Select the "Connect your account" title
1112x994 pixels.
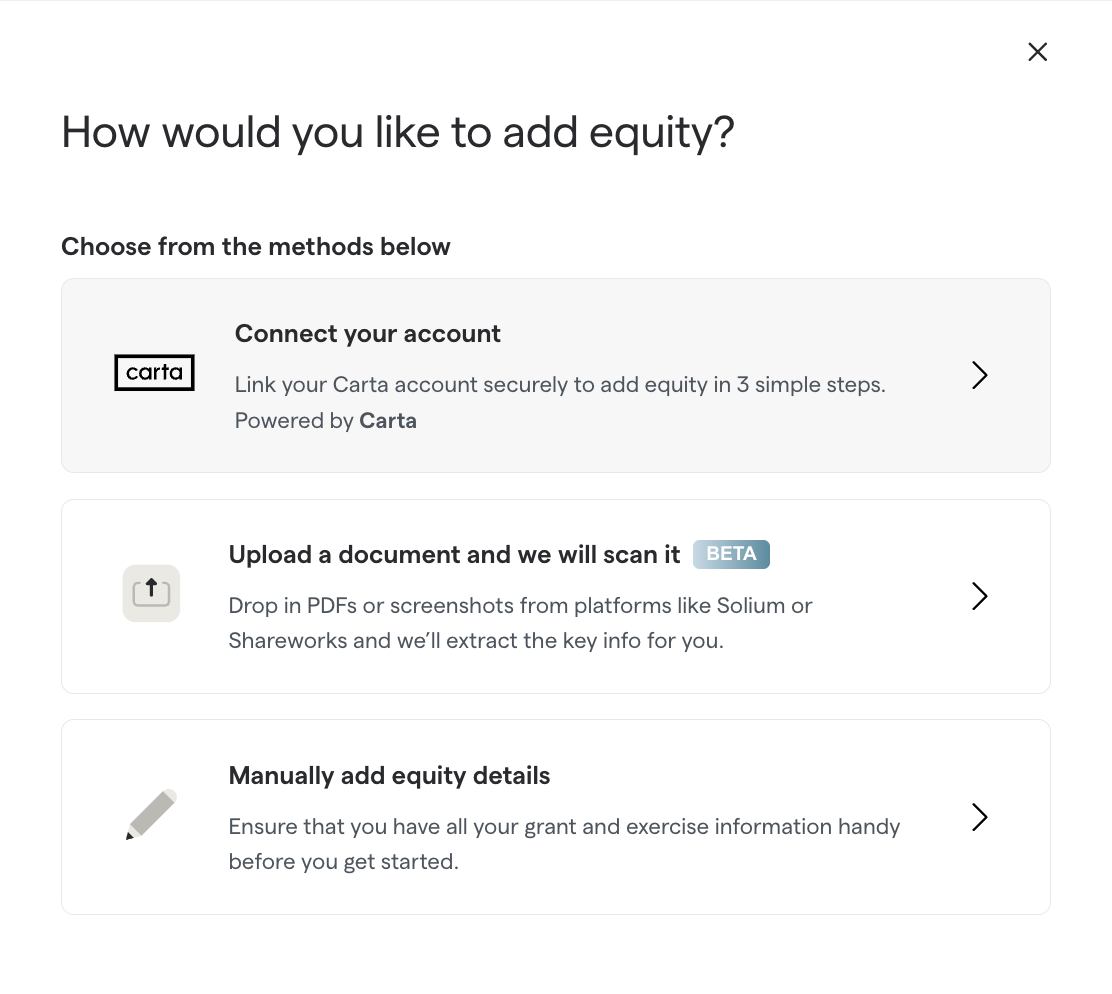tap(367, 334)
